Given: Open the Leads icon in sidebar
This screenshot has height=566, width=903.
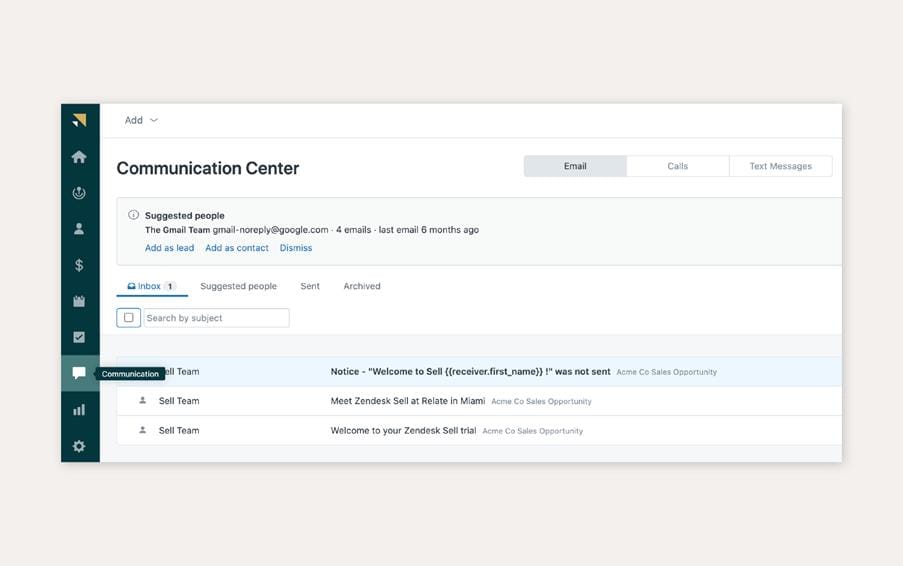Looking at the screenshot, I should (79, 193).
